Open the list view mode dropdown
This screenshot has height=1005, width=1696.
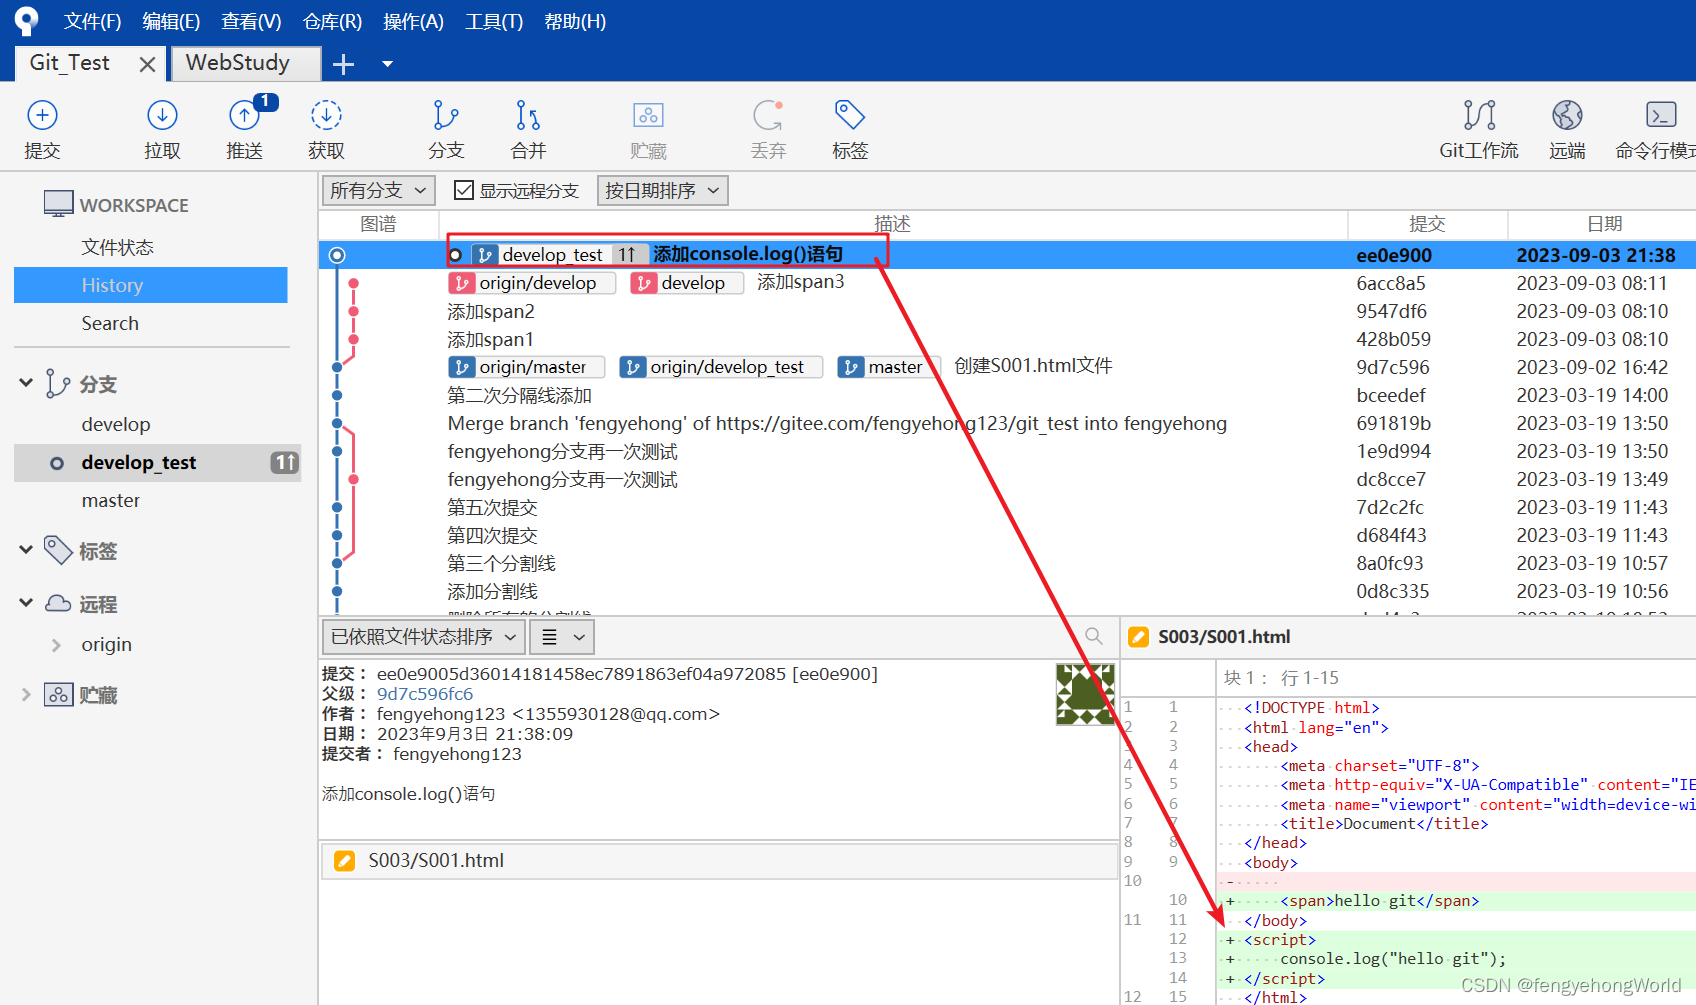pos(562,636)
